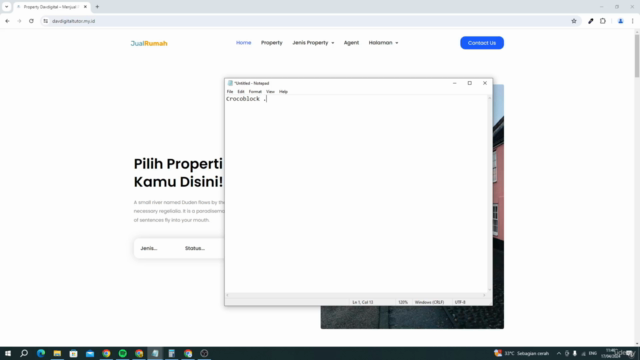Open the network tray icon
Image resolution: width=640 pixels, height=360 pixels.
[x=583, y=353]
